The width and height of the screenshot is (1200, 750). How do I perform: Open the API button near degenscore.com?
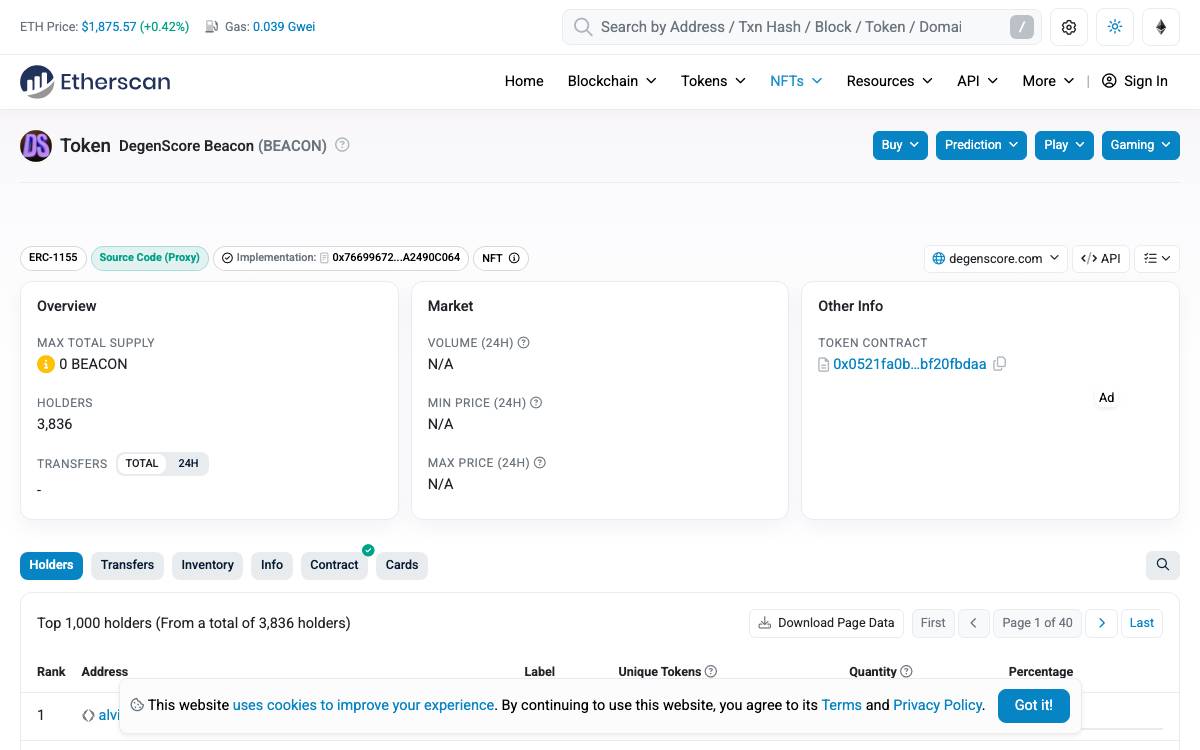[x=1100, y=258]
